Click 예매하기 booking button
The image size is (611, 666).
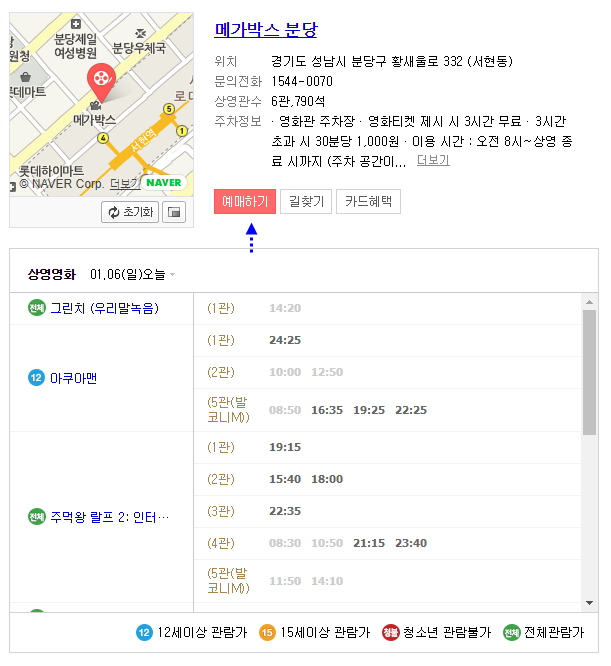245,201
